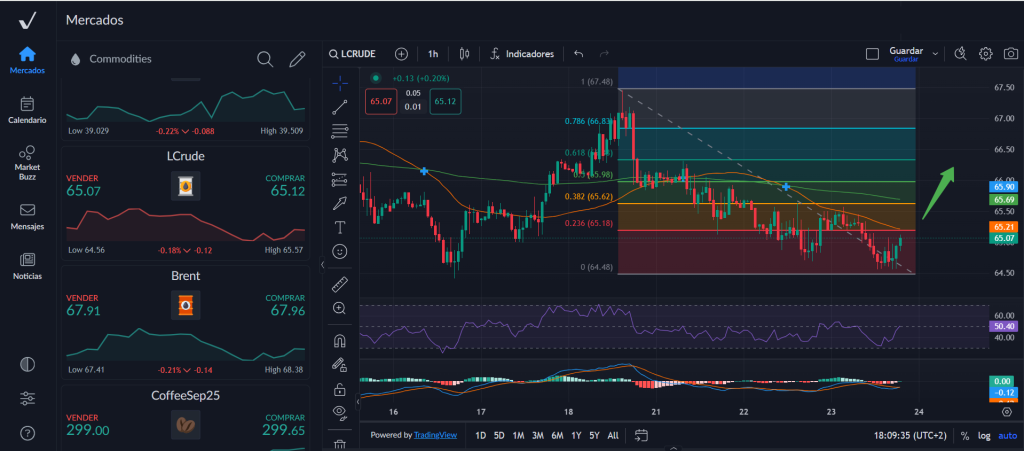Viewport: 1024px width, 451px height.
Task: Click the Brent COMPRAR price 67.96
Action: [288, 311]
